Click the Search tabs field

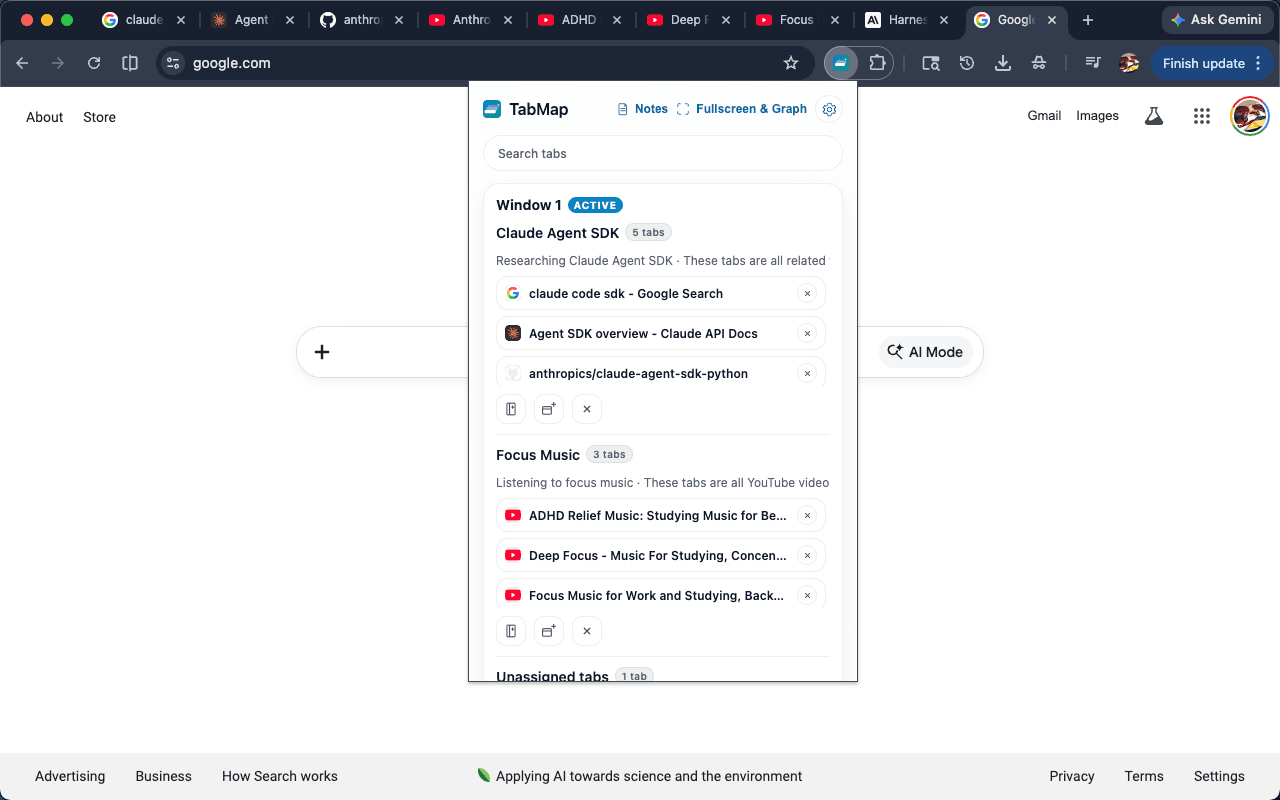click(663, 153)
